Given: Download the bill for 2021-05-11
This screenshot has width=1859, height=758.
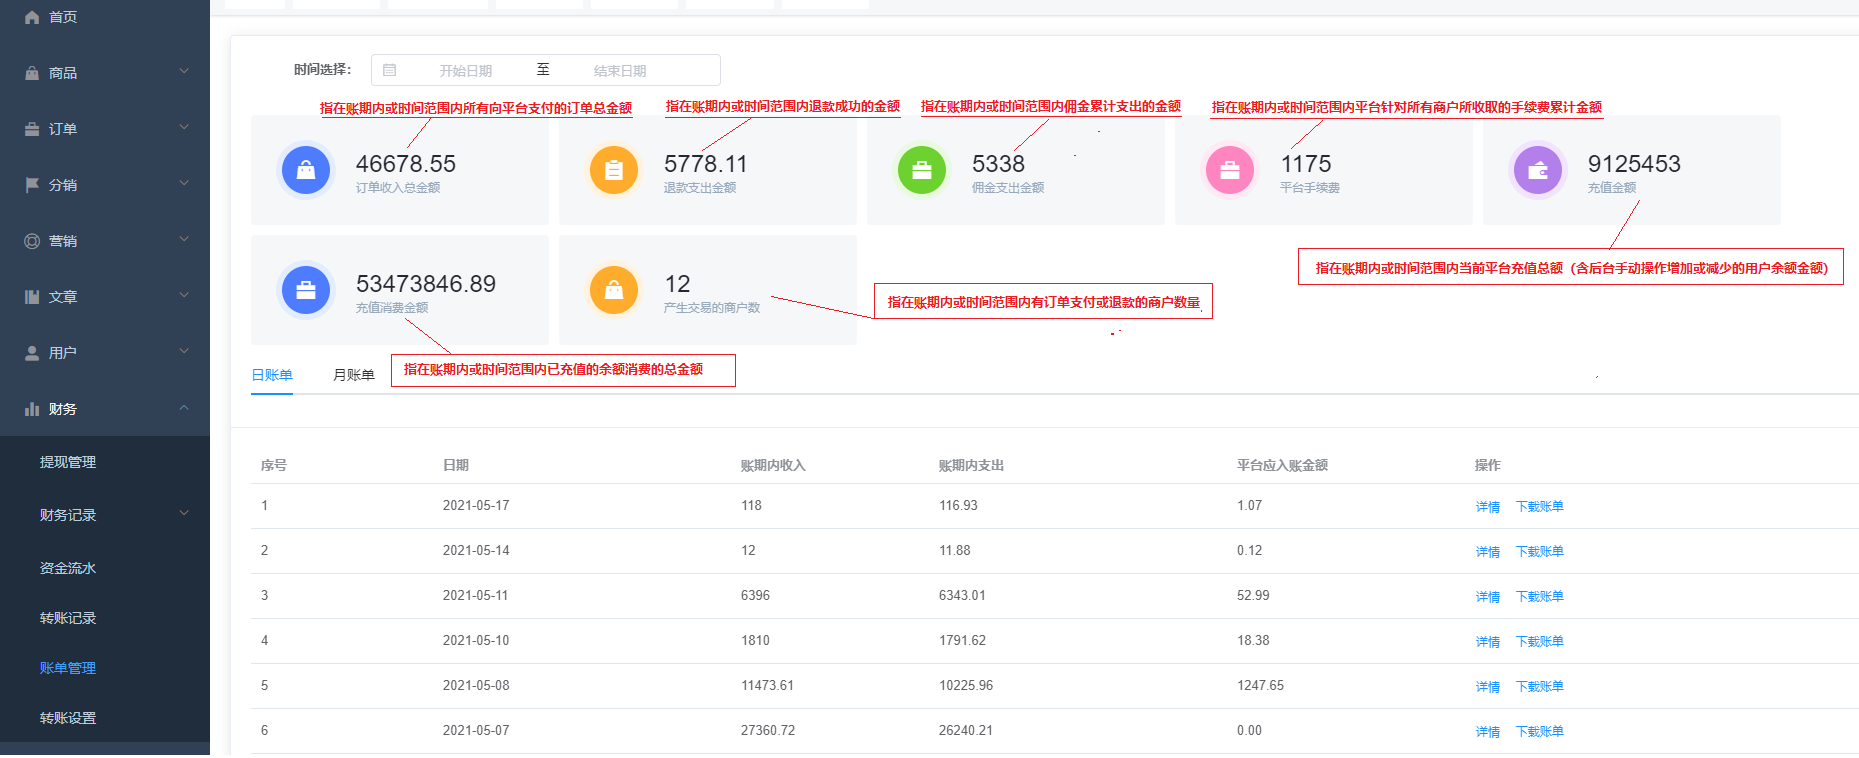Looking at the screenshot, I should 1539,597.
